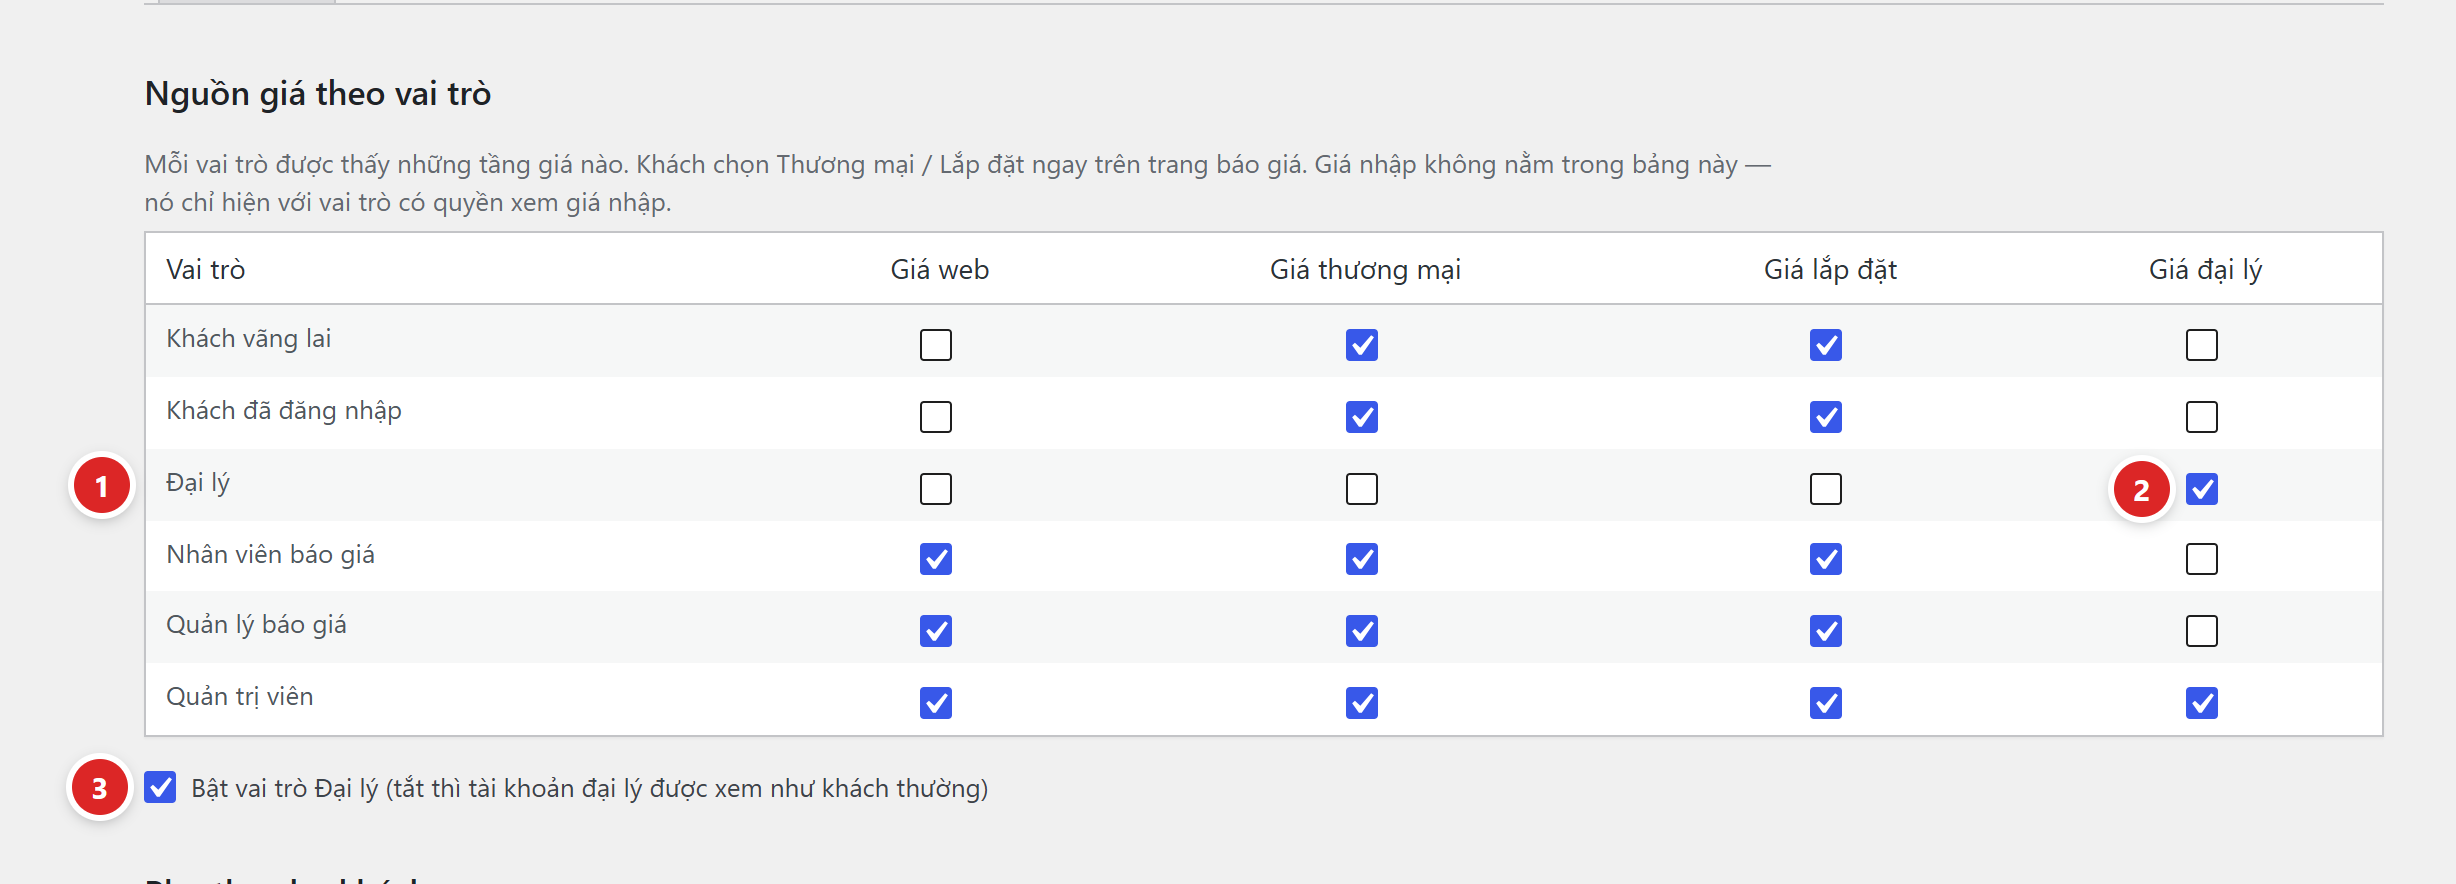2456x884 pixels.
Task: Click the Giá đại lý column header
Action: click(2205, 270)
